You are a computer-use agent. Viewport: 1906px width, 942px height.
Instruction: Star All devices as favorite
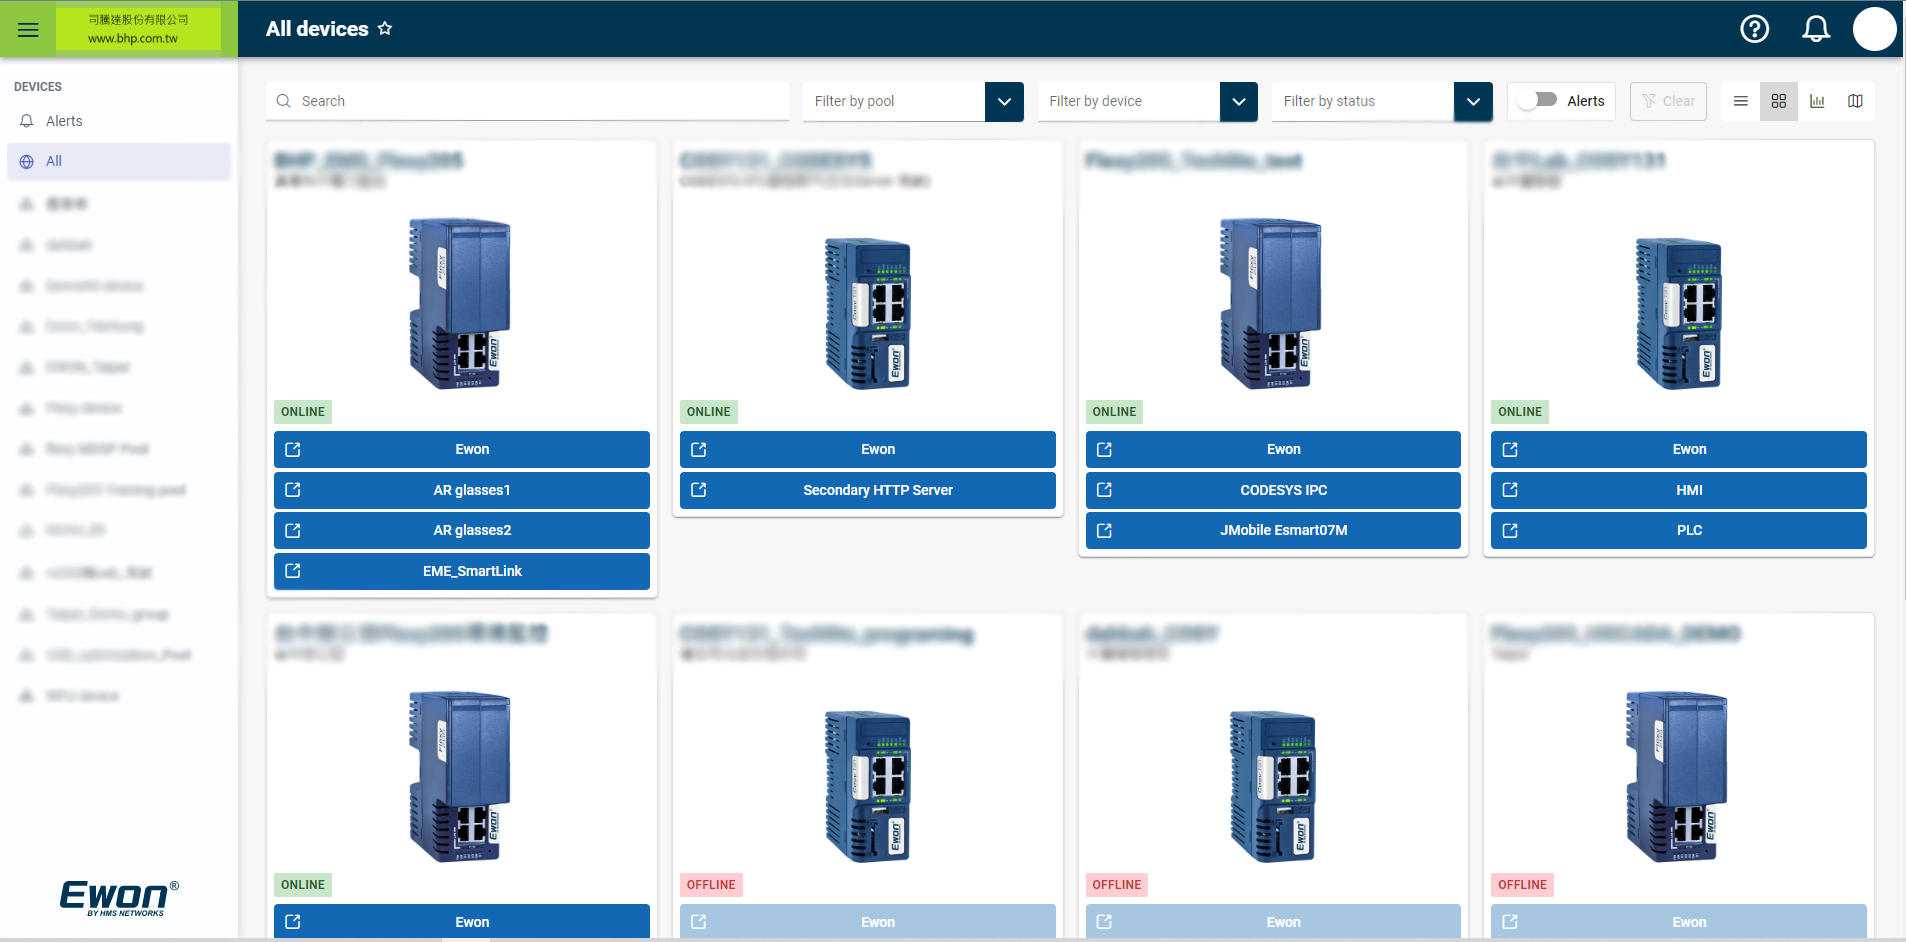(x=385, y=29)
